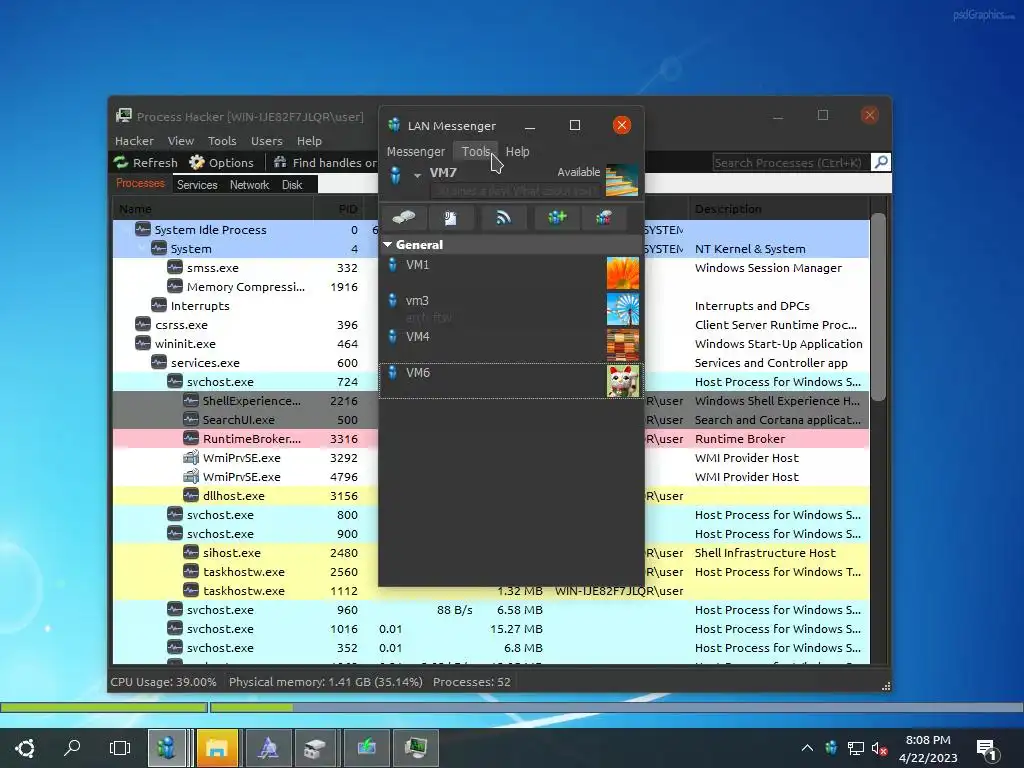Switch to the Network tab

pos(249,185)
